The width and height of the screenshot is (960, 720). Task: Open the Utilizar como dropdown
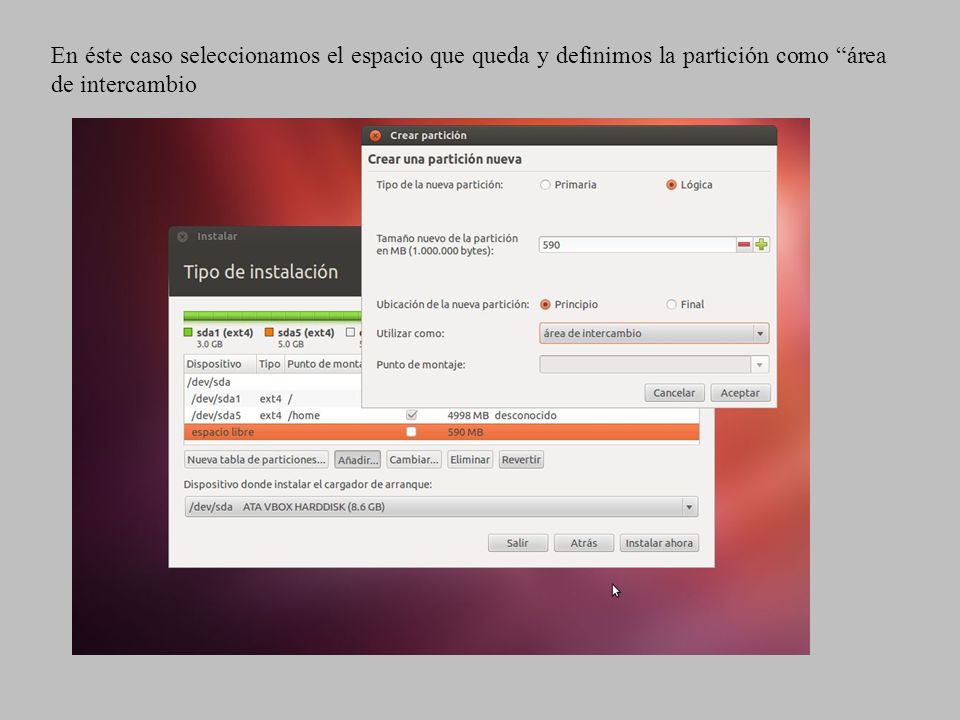pos(654,333)
